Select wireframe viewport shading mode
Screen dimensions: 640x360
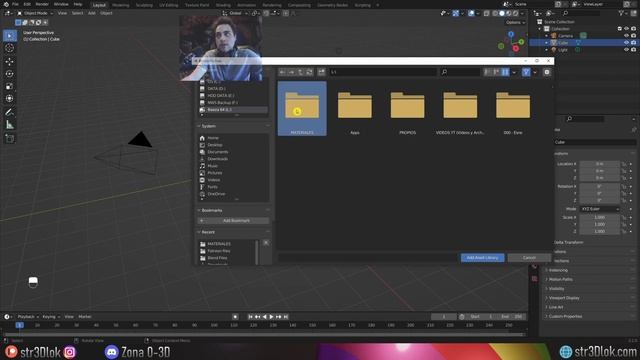coord(495,13)
